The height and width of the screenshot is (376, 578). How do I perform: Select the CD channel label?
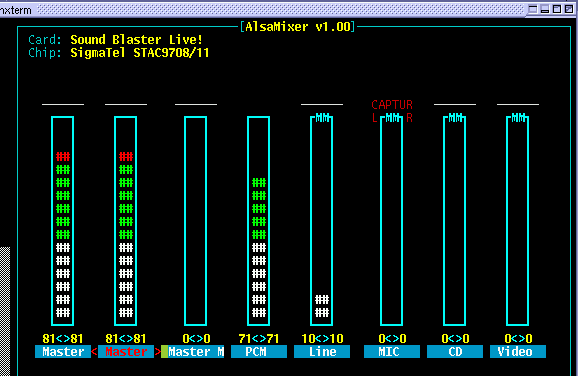[x=455, y=352]
